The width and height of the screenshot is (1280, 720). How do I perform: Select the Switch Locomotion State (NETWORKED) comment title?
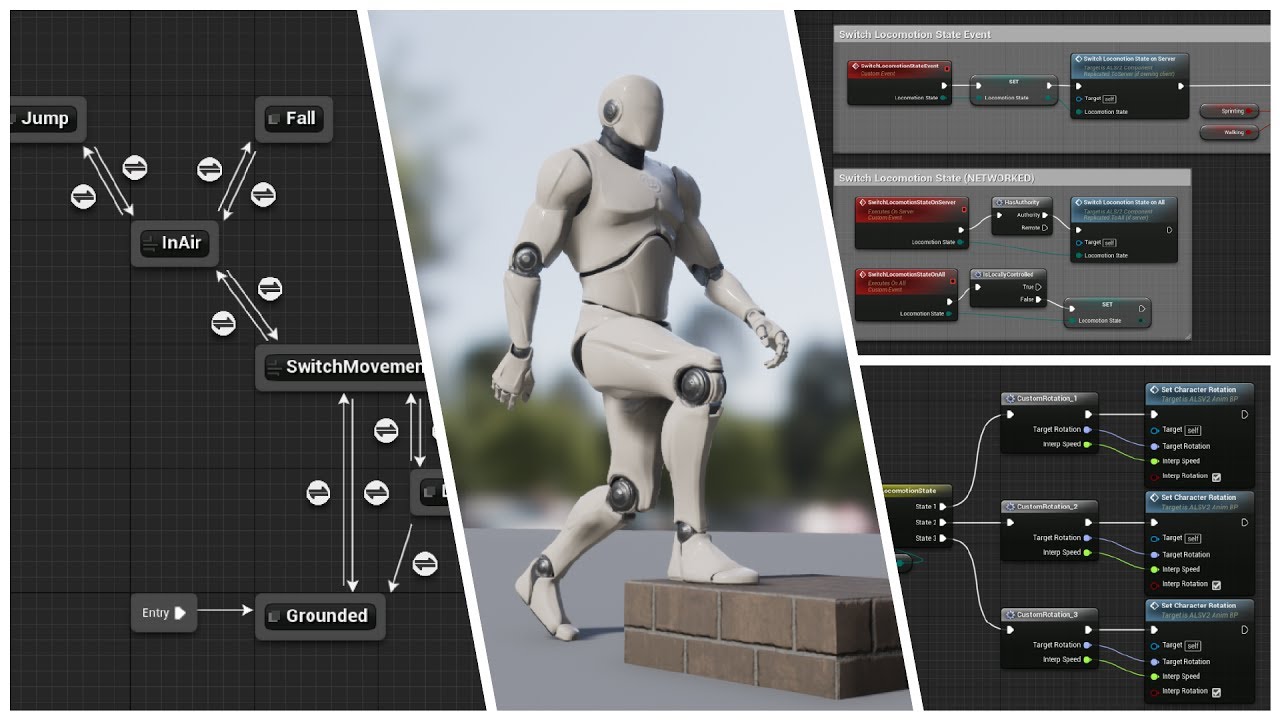pyautogui.click(x=936, y=178)
